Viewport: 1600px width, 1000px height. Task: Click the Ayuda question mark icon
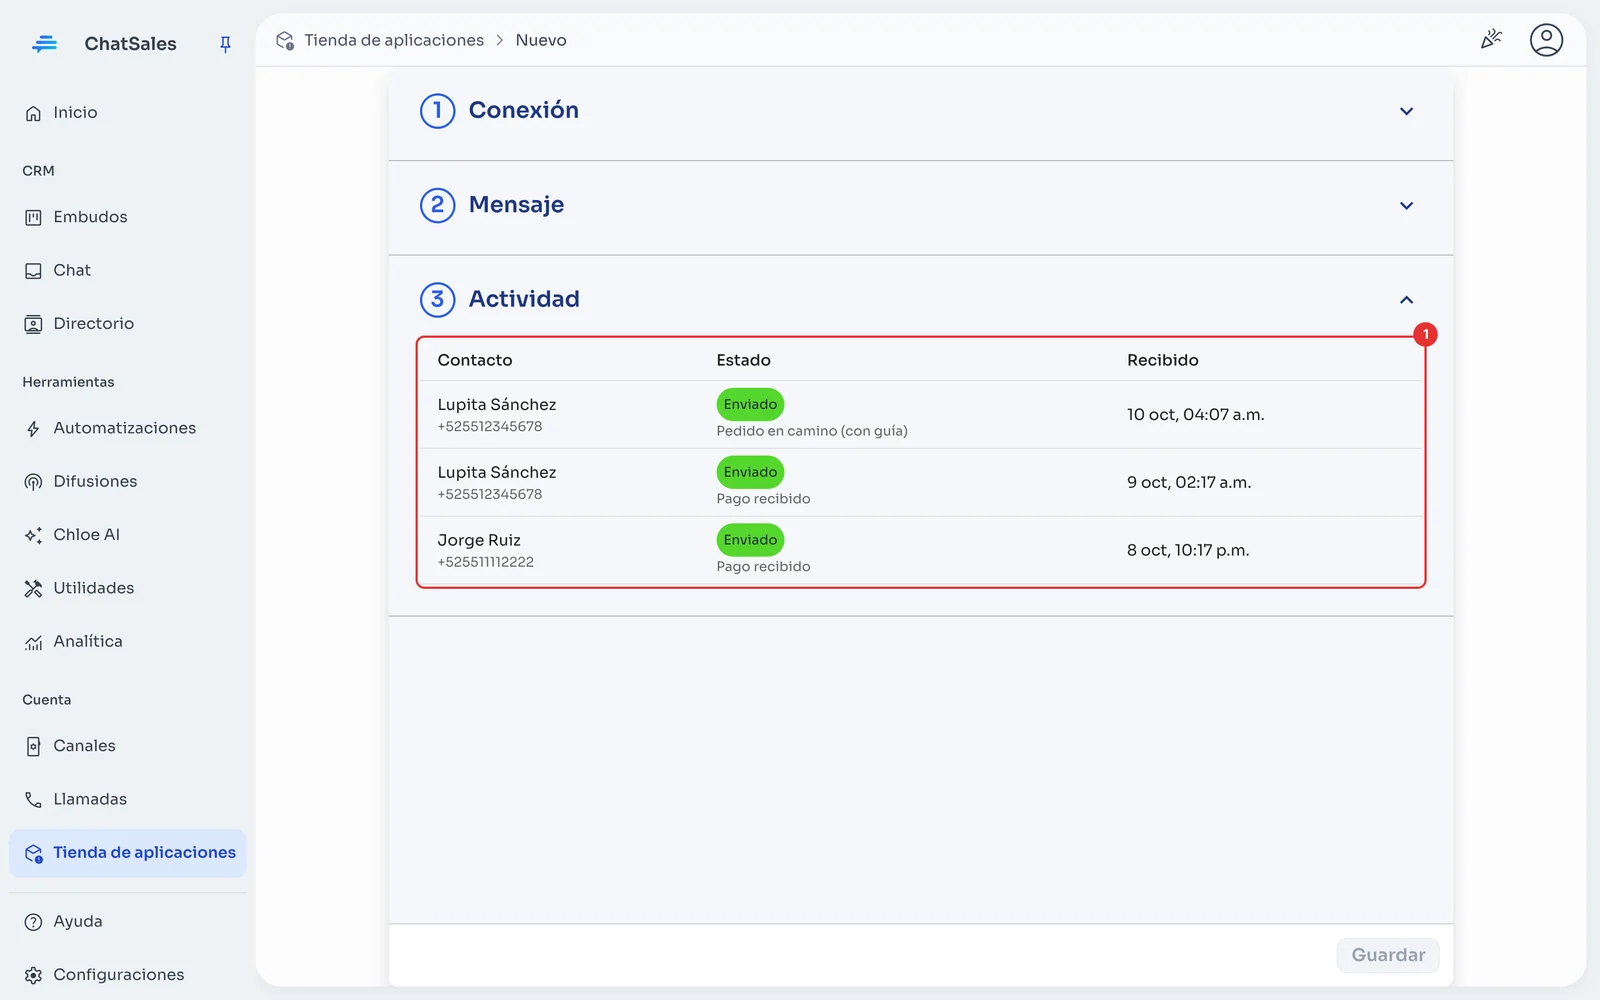[x=33, y=922]
